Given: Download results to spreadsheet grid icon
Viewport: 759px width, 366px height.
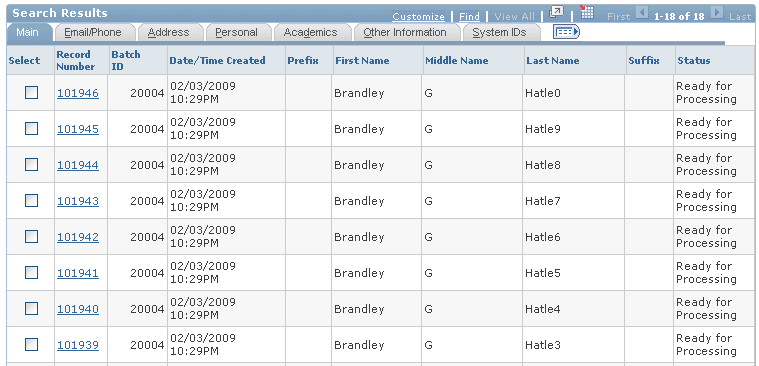Looking at the screenshot, I should click(587, 13).
